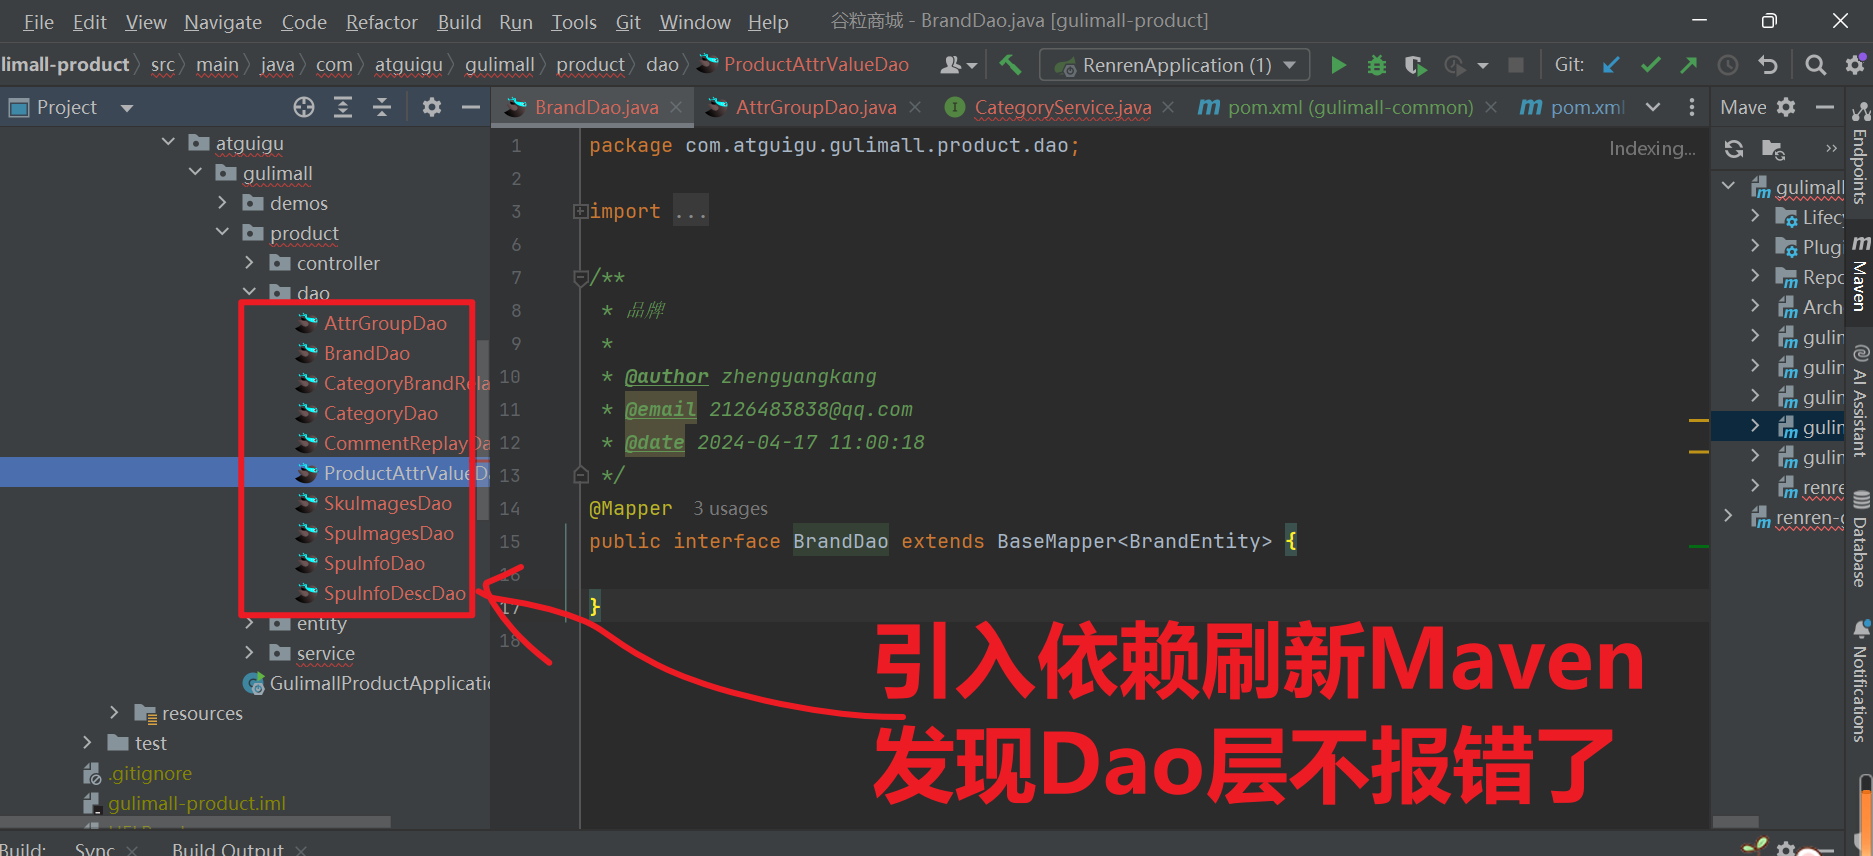Open the Git menu
The width and height of the screenshot is (1873, 856).
(628, 22)
